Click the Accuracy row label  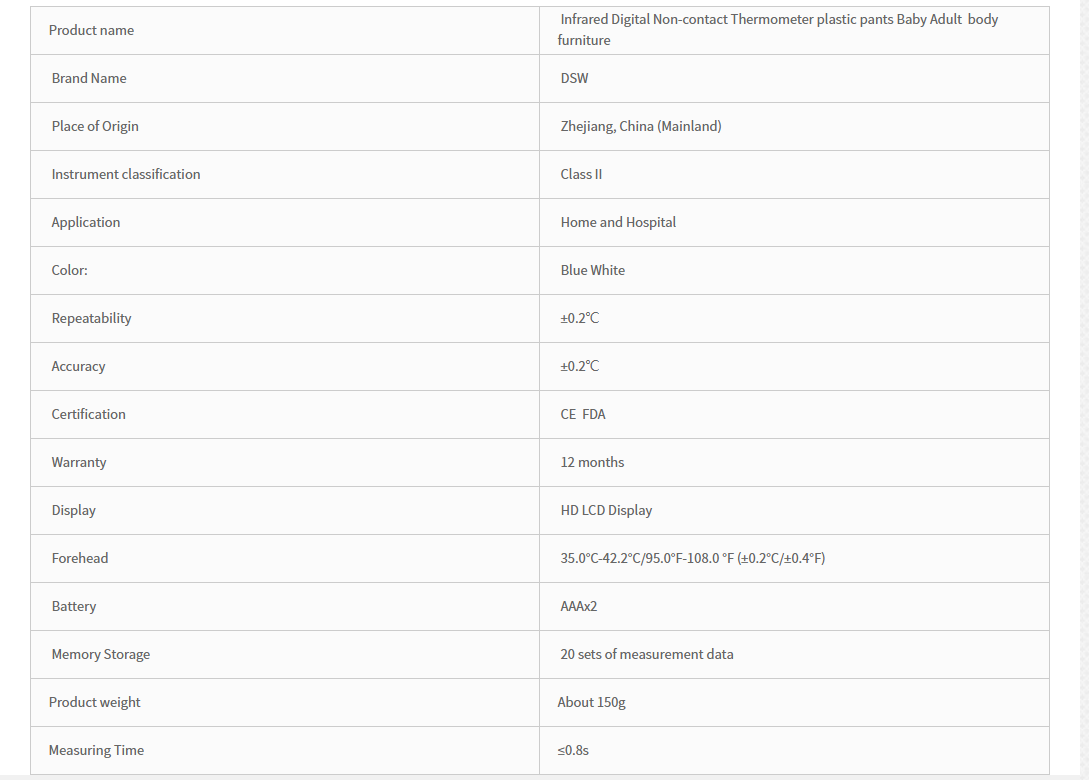point(78,366)
